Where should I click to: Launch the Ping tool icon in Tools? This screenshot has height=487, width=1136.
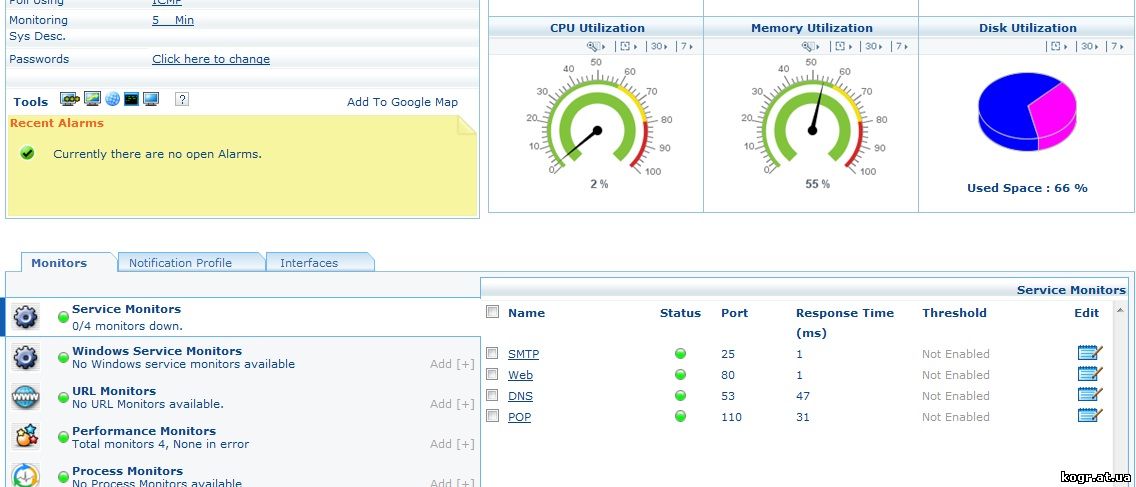pyautogui.click(x=69, y=99)
